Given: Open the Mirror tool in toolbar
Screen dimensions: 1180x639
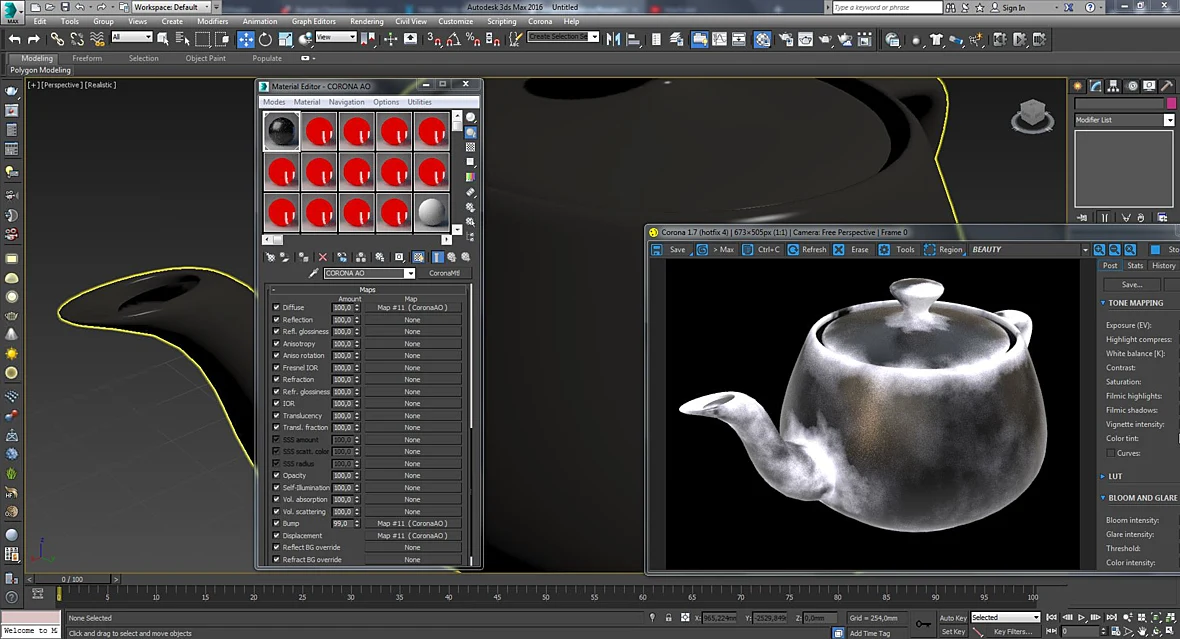Looking at the screenshot, I should coord(613,39).
